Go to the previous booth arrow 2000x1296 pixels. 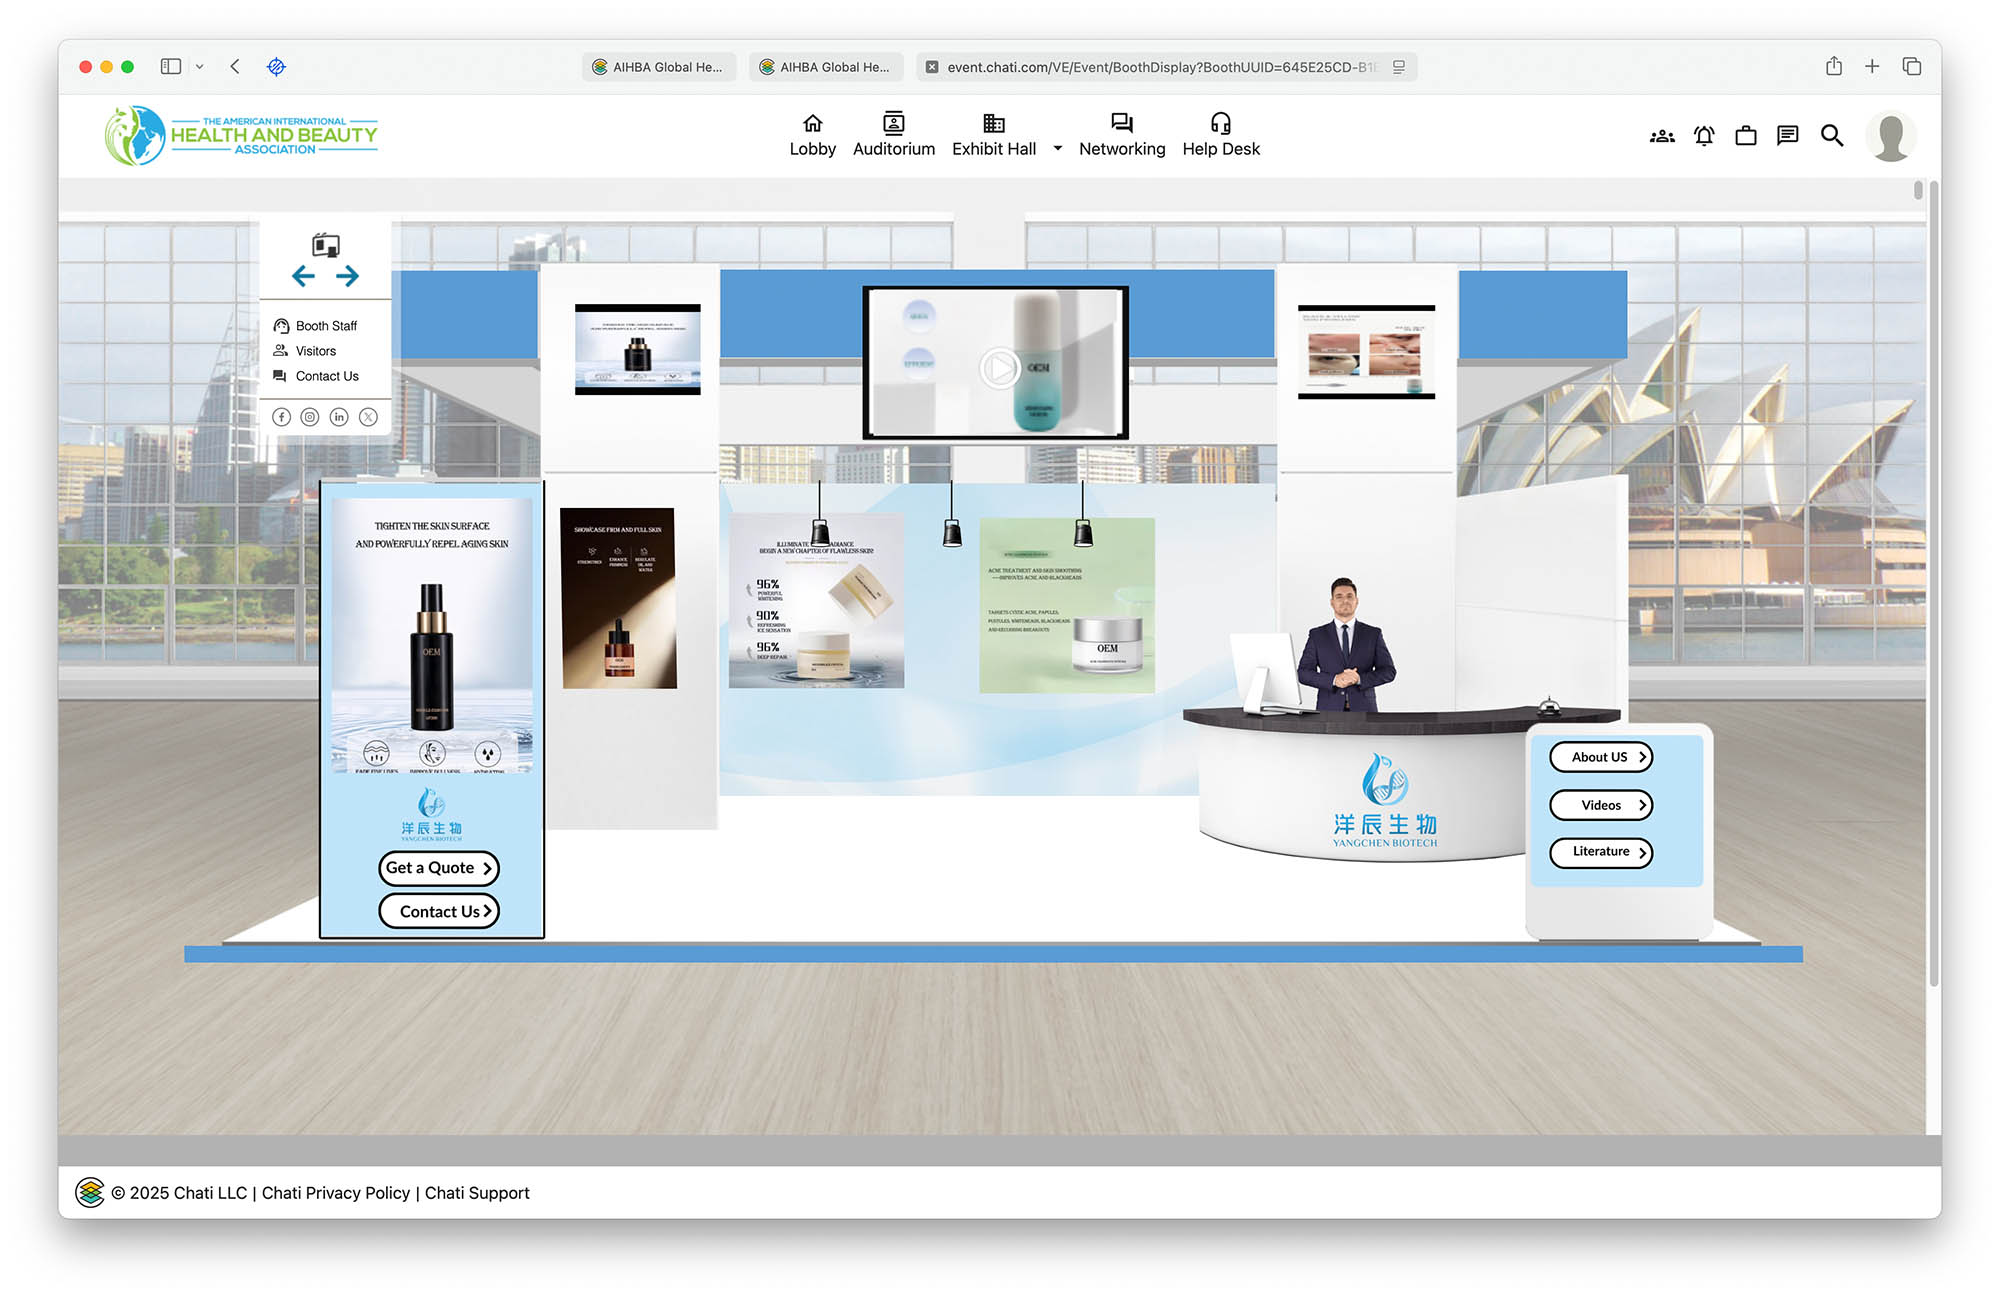303,276
